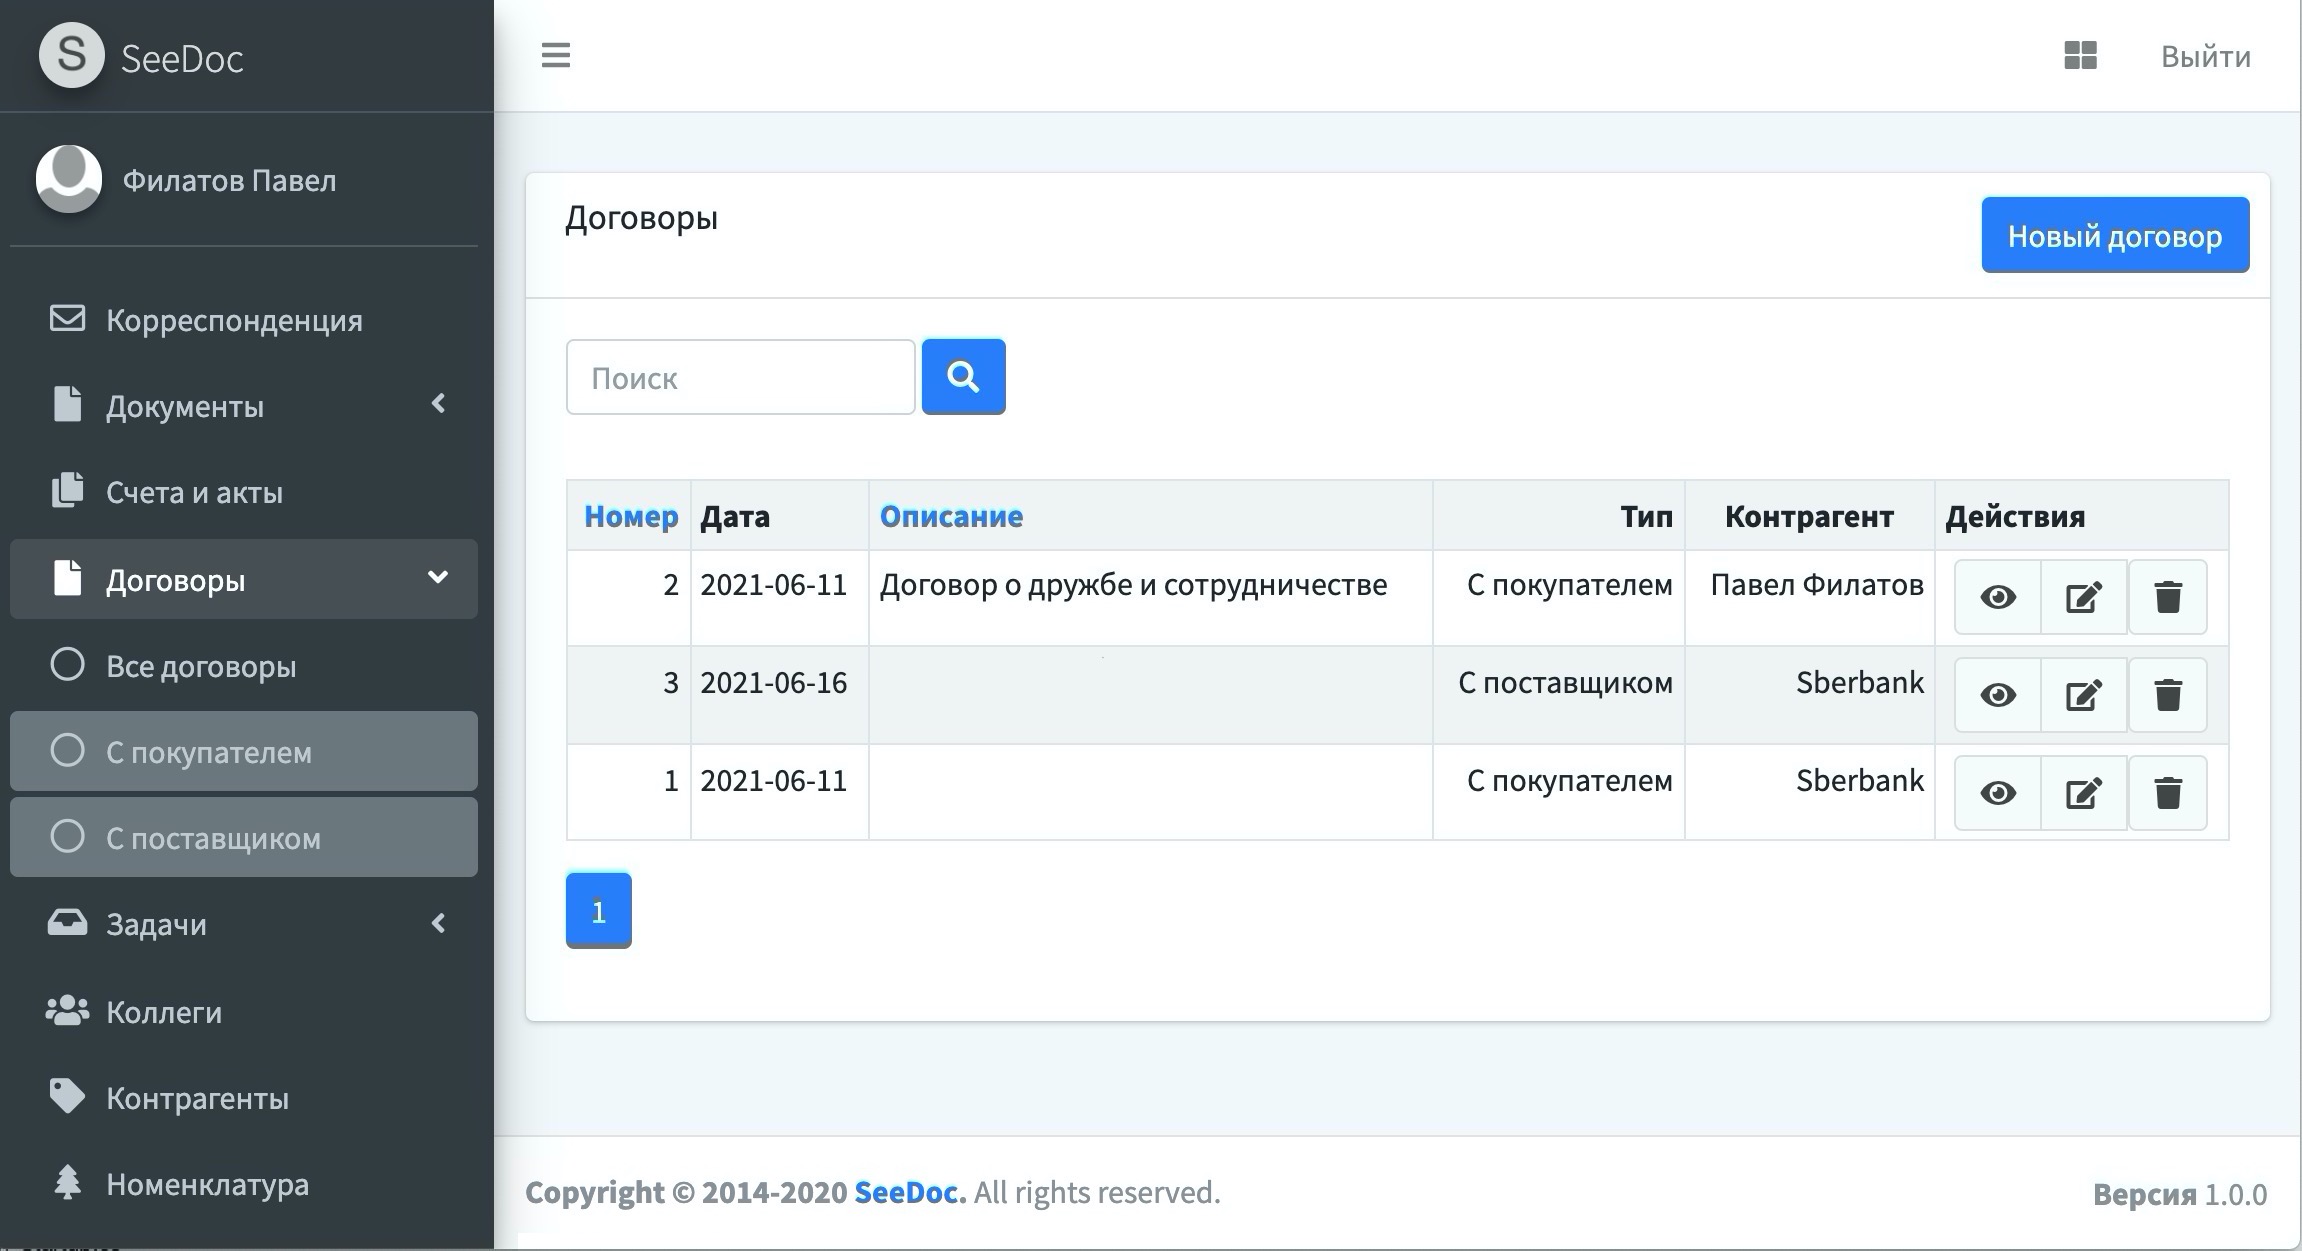Select the С поставщиком sidebar filter
Viewport: 2302px width, 1251px height.
click(x=243, y=837)
